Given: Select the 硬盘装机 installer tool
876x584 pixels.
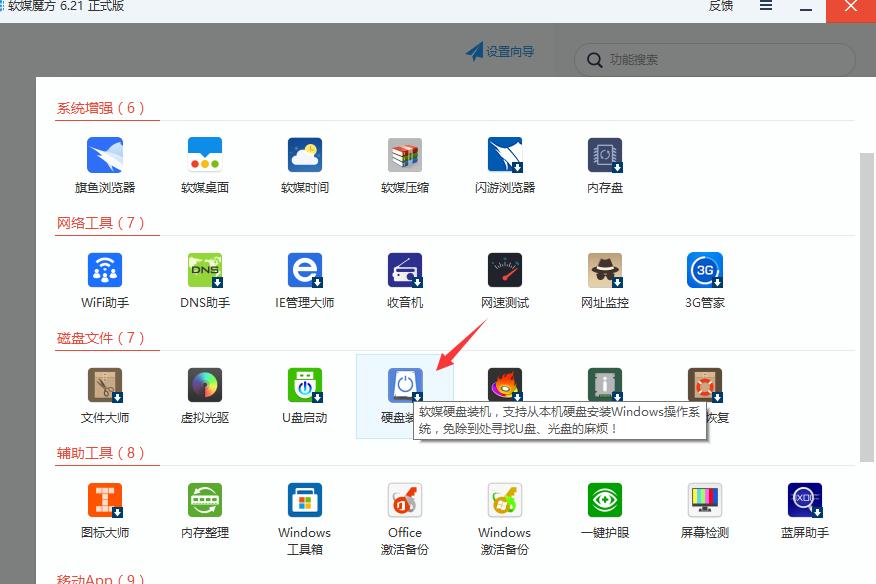Looking at the screenshot, I should point(404,383).
